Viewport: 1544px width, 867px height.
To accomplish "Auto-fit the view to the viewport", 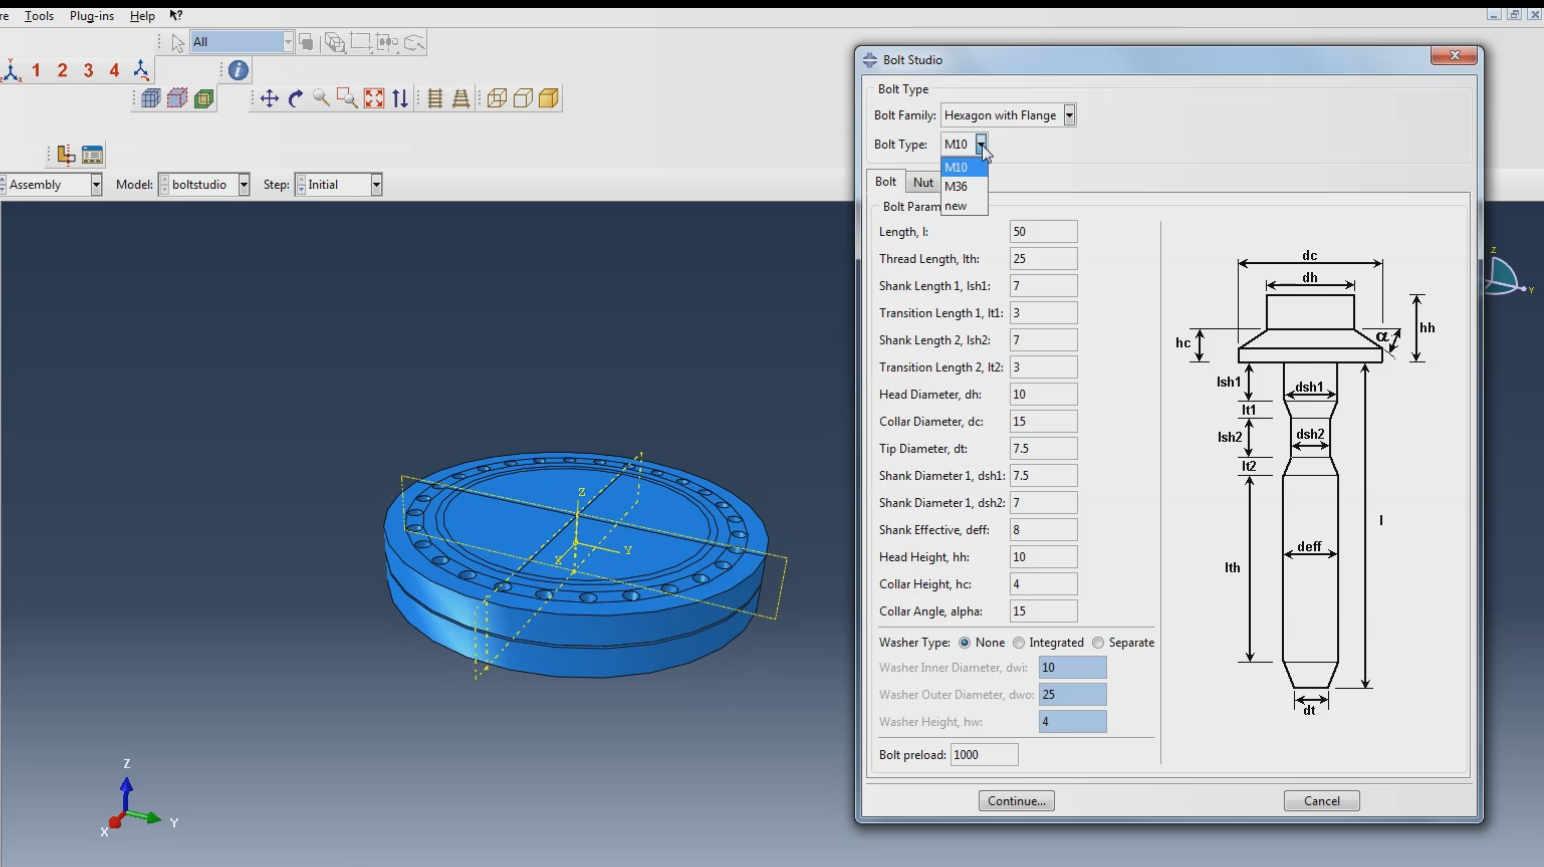I will click(x=372, y=97).
